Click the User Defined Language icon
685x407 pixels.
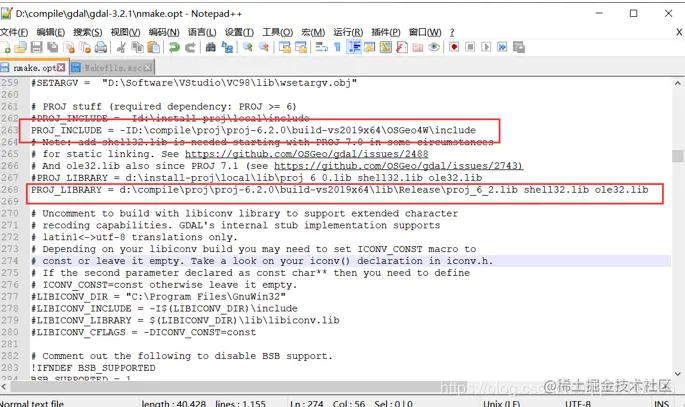click(x=370, y=47)
